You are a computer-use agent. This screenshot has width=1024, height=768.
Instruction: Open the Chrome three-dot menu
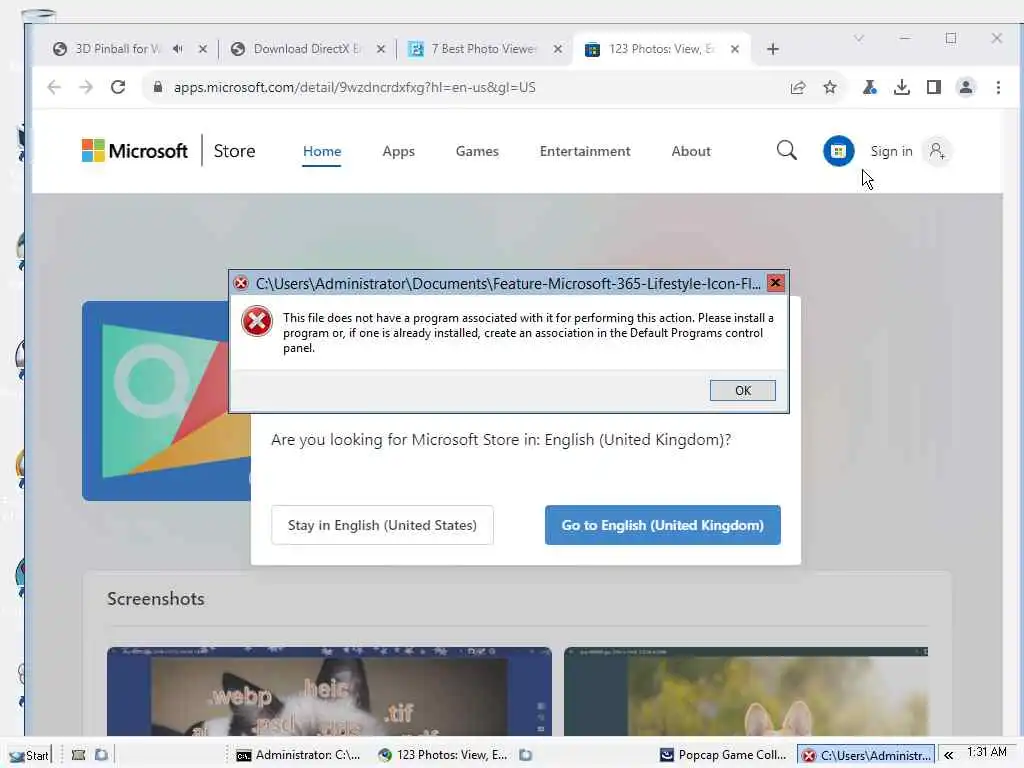click(x=998, y=88)
